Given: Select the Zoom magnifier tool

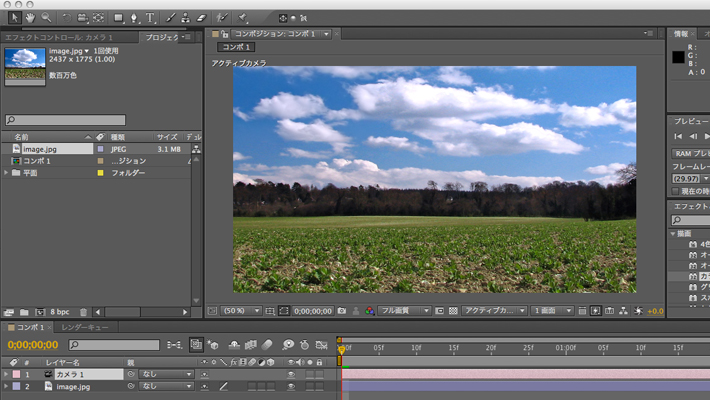Looking at the screenshot, I should click(x=46, y=17).
